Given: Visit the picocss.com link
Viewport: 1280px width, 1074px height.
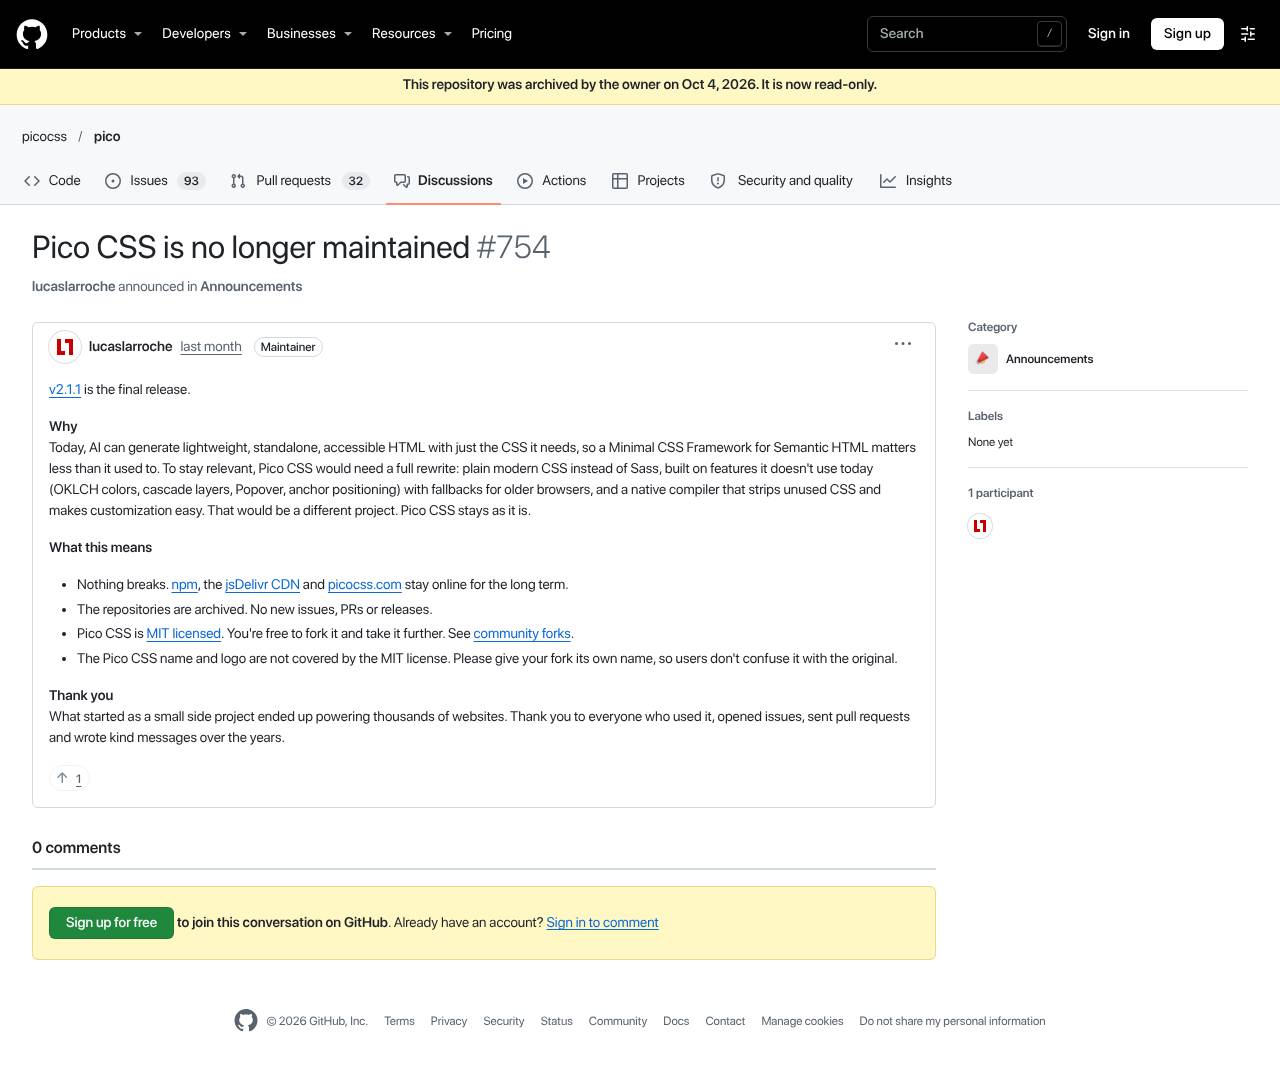Looking at the screenshot, I should [x=365, y=585].
